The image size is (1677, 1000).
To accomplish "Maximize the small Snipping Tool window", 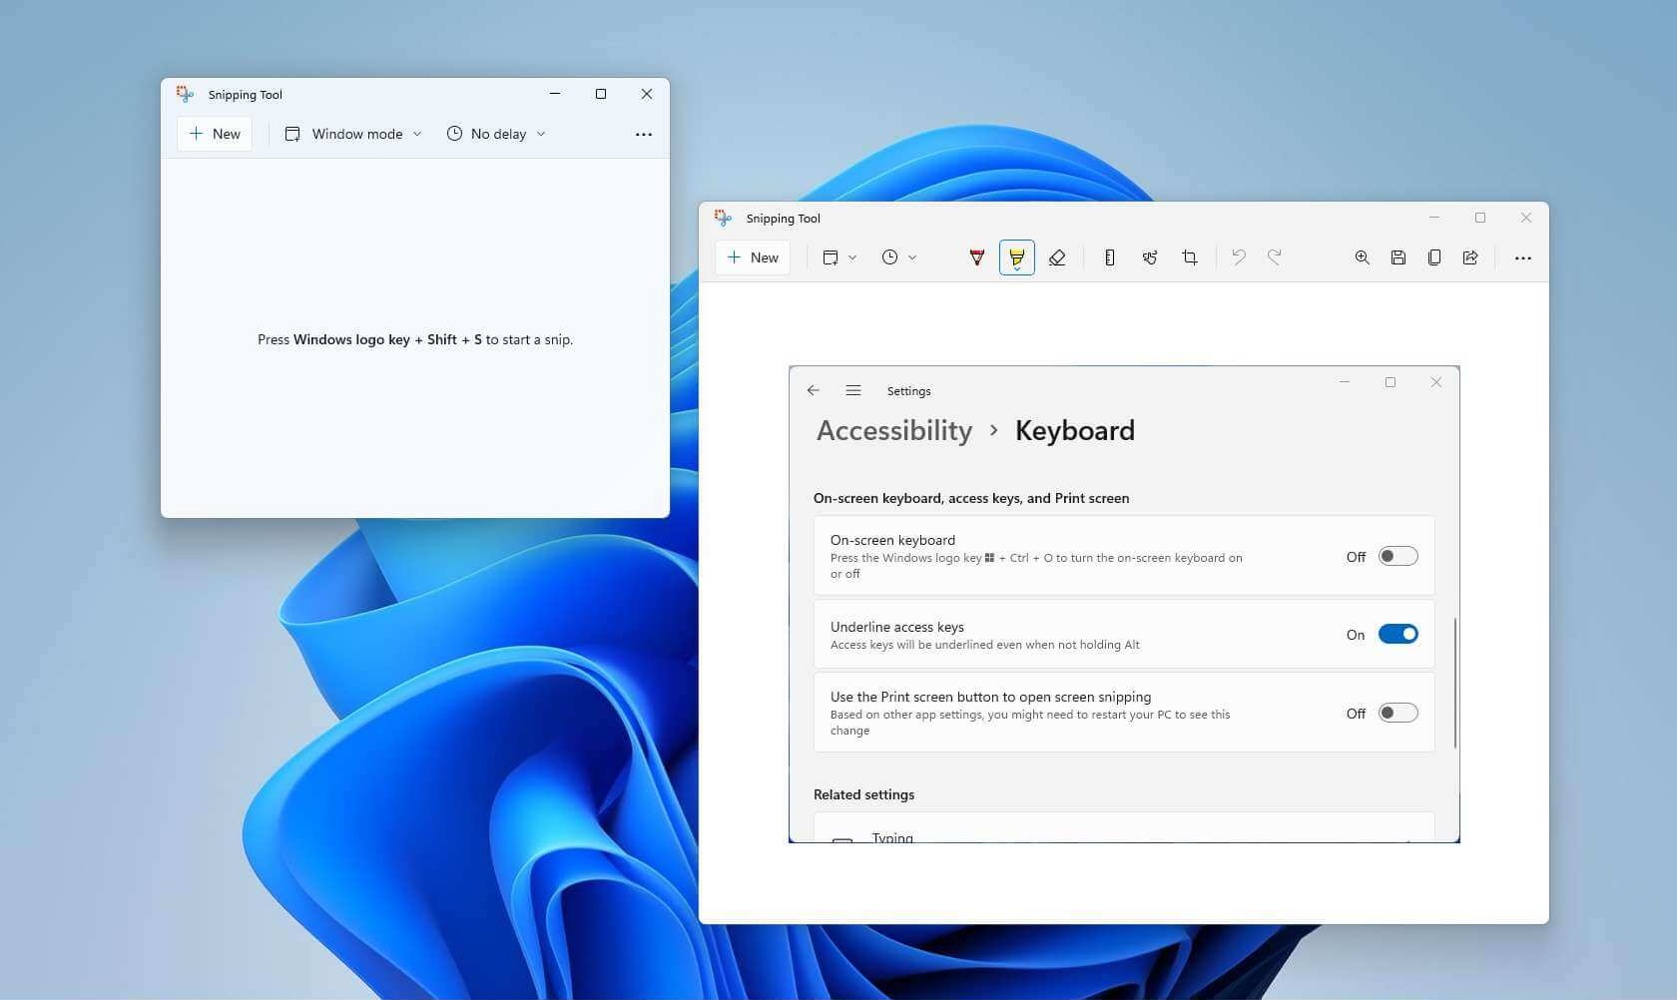I will tap(601, 94).
